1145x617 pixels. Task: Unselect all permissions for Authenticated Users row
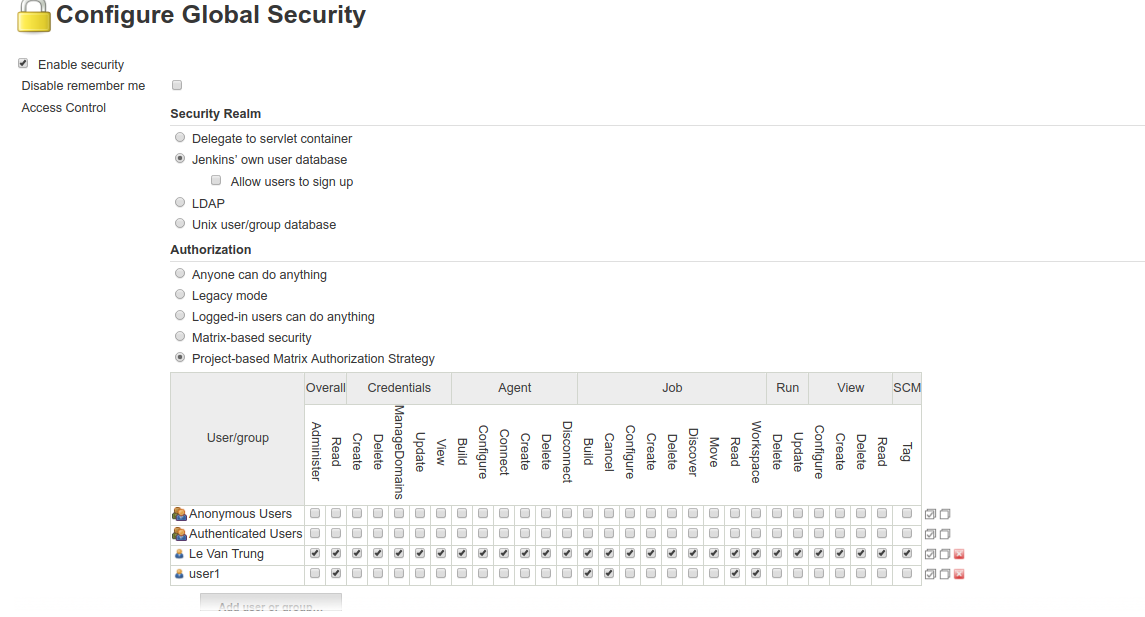tap(945, 534)
